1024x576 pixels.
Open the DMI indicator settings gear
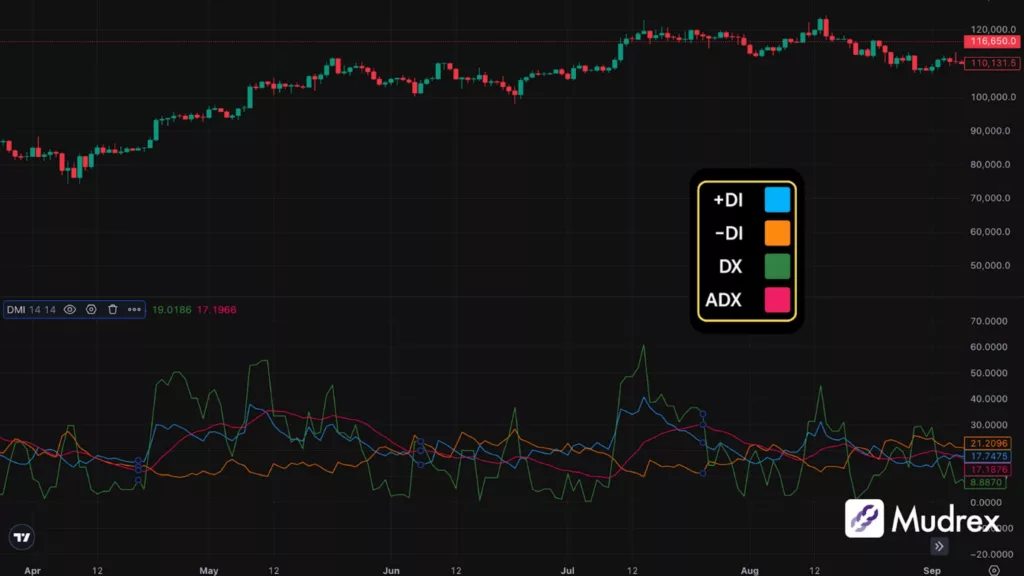91,309
